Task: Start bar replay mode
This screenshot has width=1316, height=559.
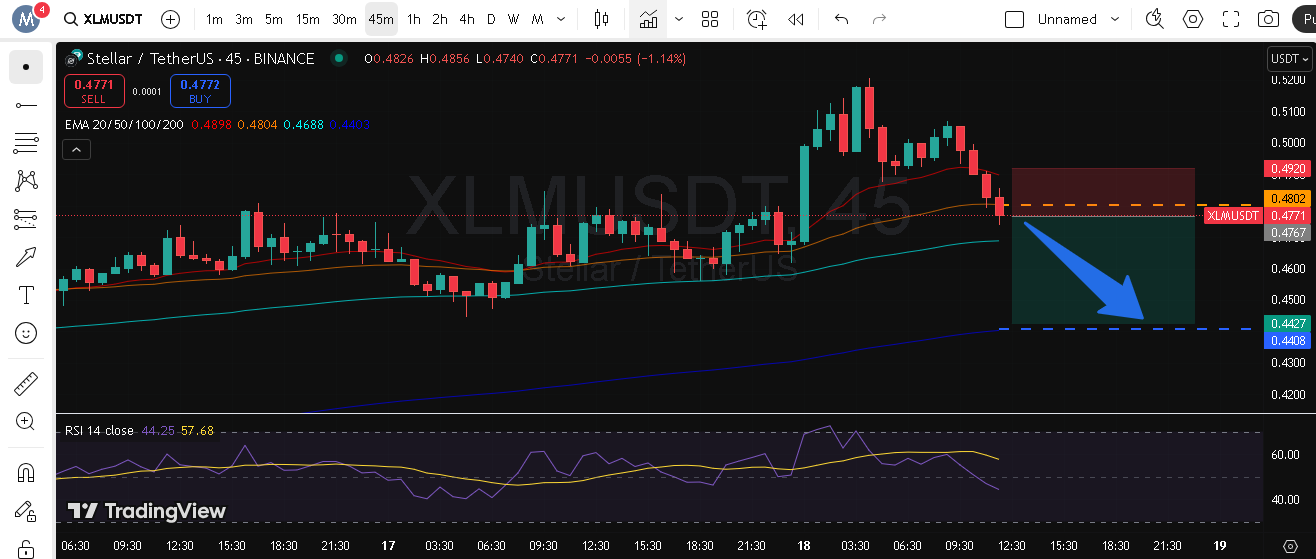Action: coord(796,19)
